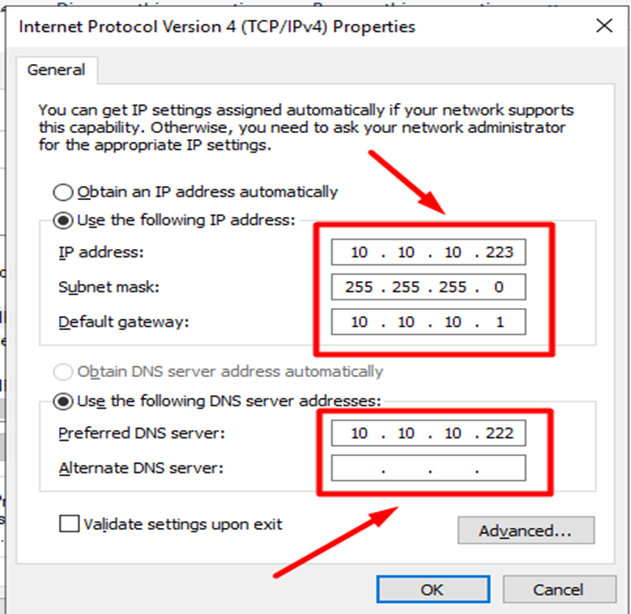Image resolution: width=631 pixels, height=614 pixels.
Task: Click the last octet 223 of IP address
Action: click(x=497, y=252)
